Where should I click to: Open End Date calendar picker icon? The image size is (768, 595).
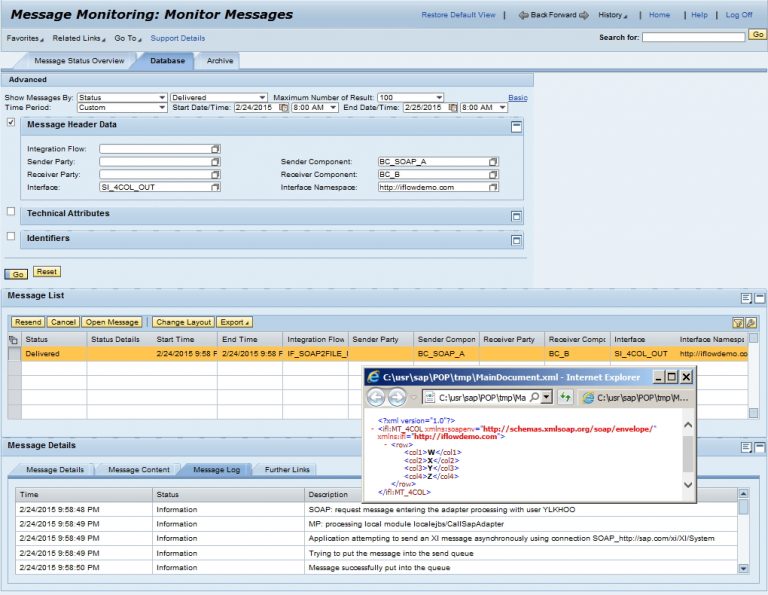(x=455, y=107)
